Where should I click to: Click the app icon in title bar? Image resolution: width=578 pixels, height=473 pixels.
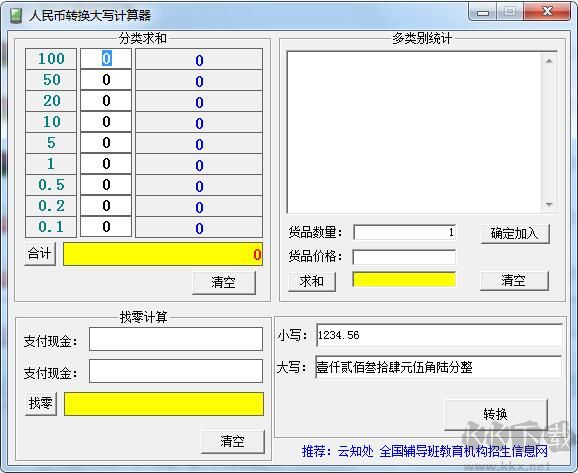point(15,15)
